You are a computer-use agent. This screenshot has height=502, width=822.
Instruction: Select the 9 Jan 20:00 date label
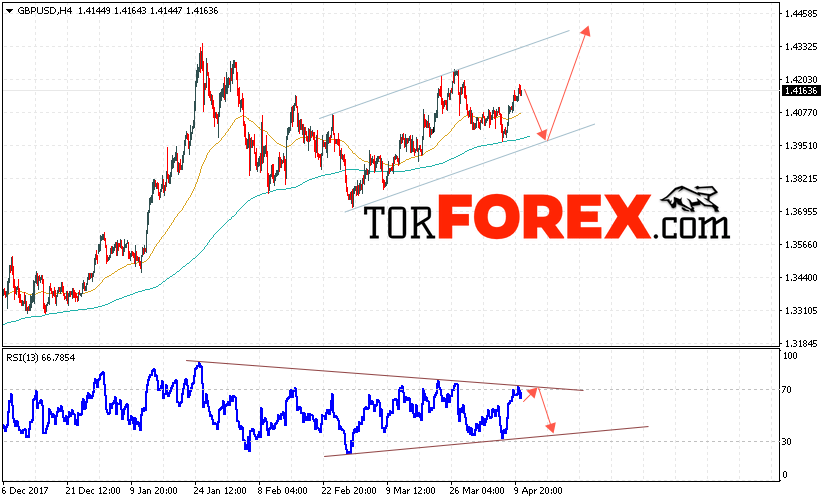(x=154, y=491)
